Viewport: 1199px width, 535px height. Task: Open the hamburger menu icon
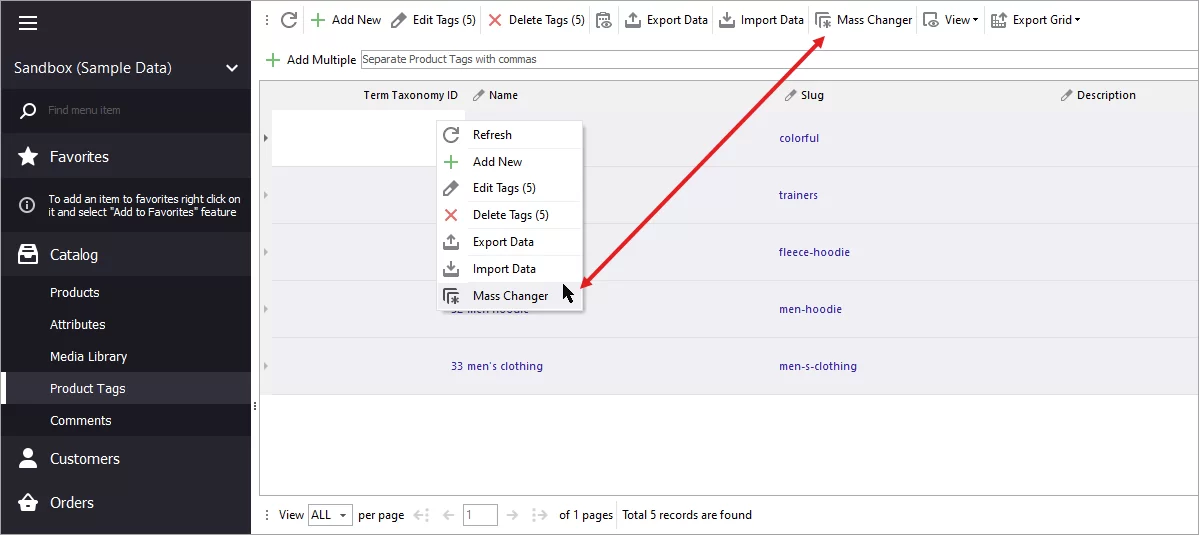tap(28, 23)
